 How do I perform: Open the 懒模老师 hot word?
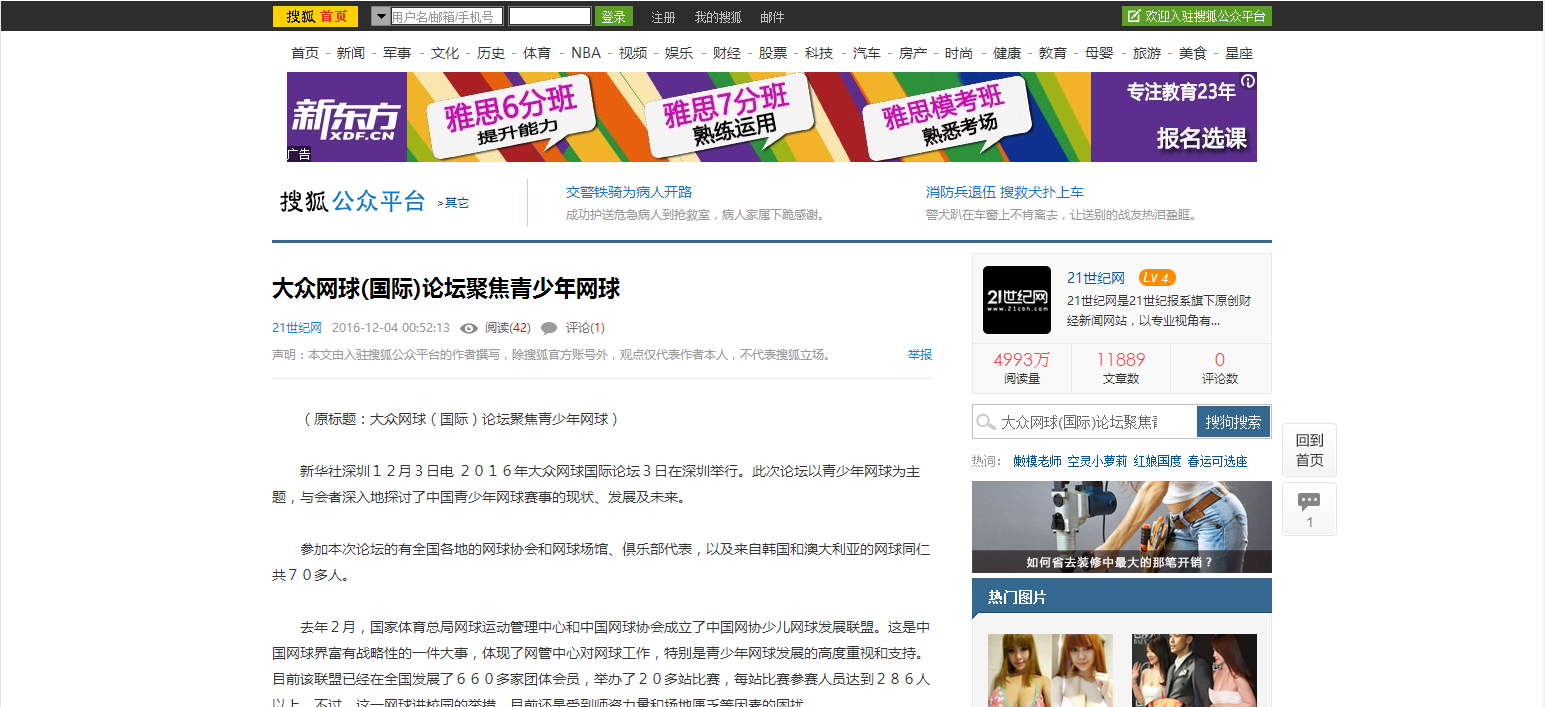pyautogui.click(x=1037, y=462)
